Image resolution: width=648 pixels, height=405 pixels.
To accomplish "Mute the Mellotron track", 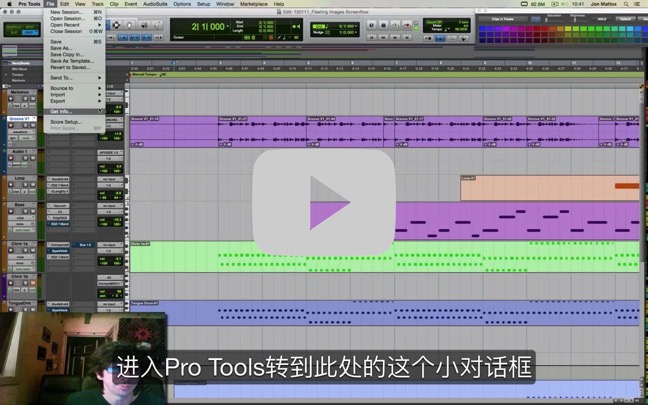I will [32, 99].
